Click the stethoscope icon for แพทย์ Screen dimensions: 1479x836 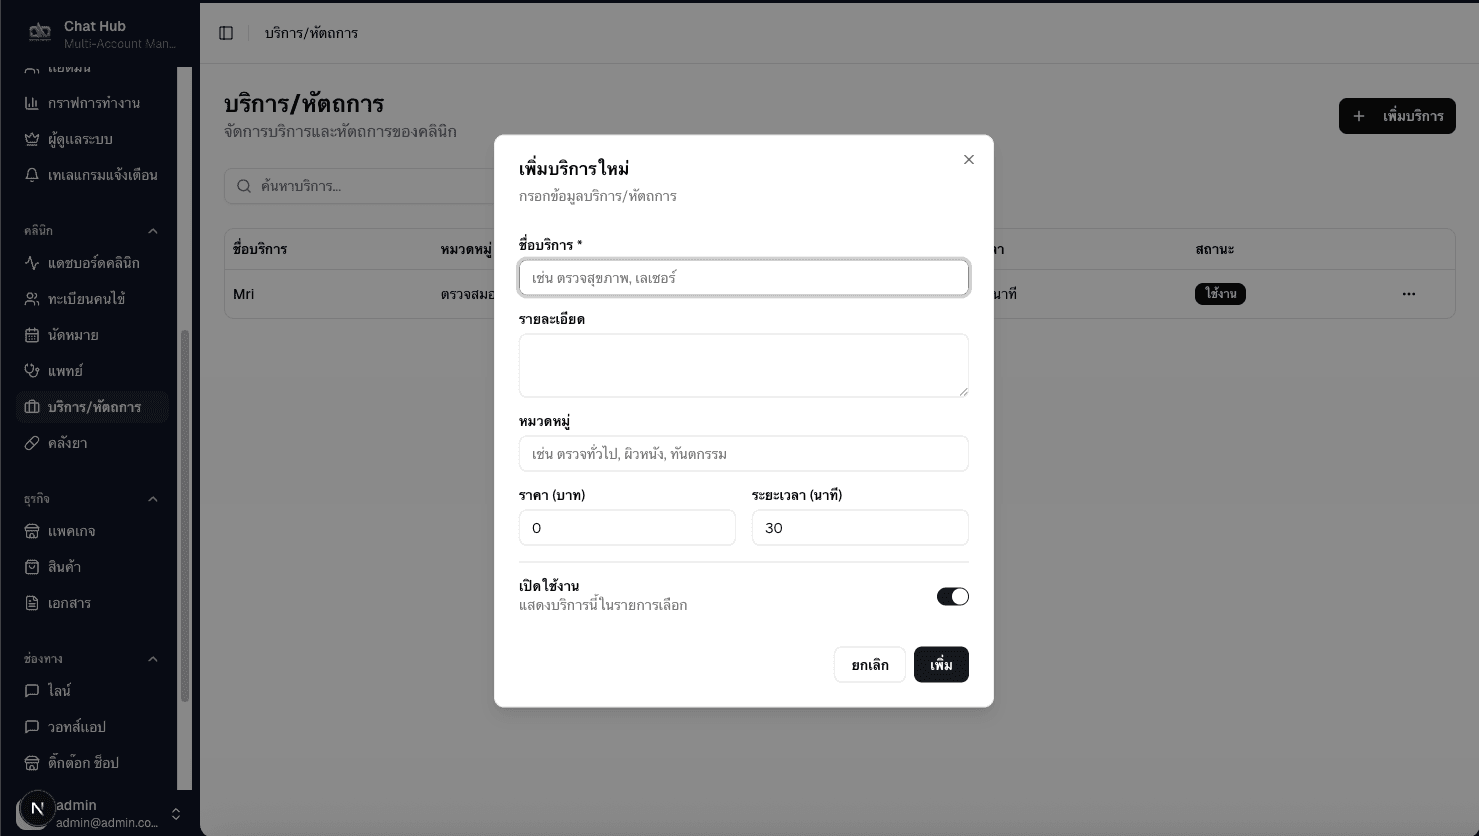point(32,371)
